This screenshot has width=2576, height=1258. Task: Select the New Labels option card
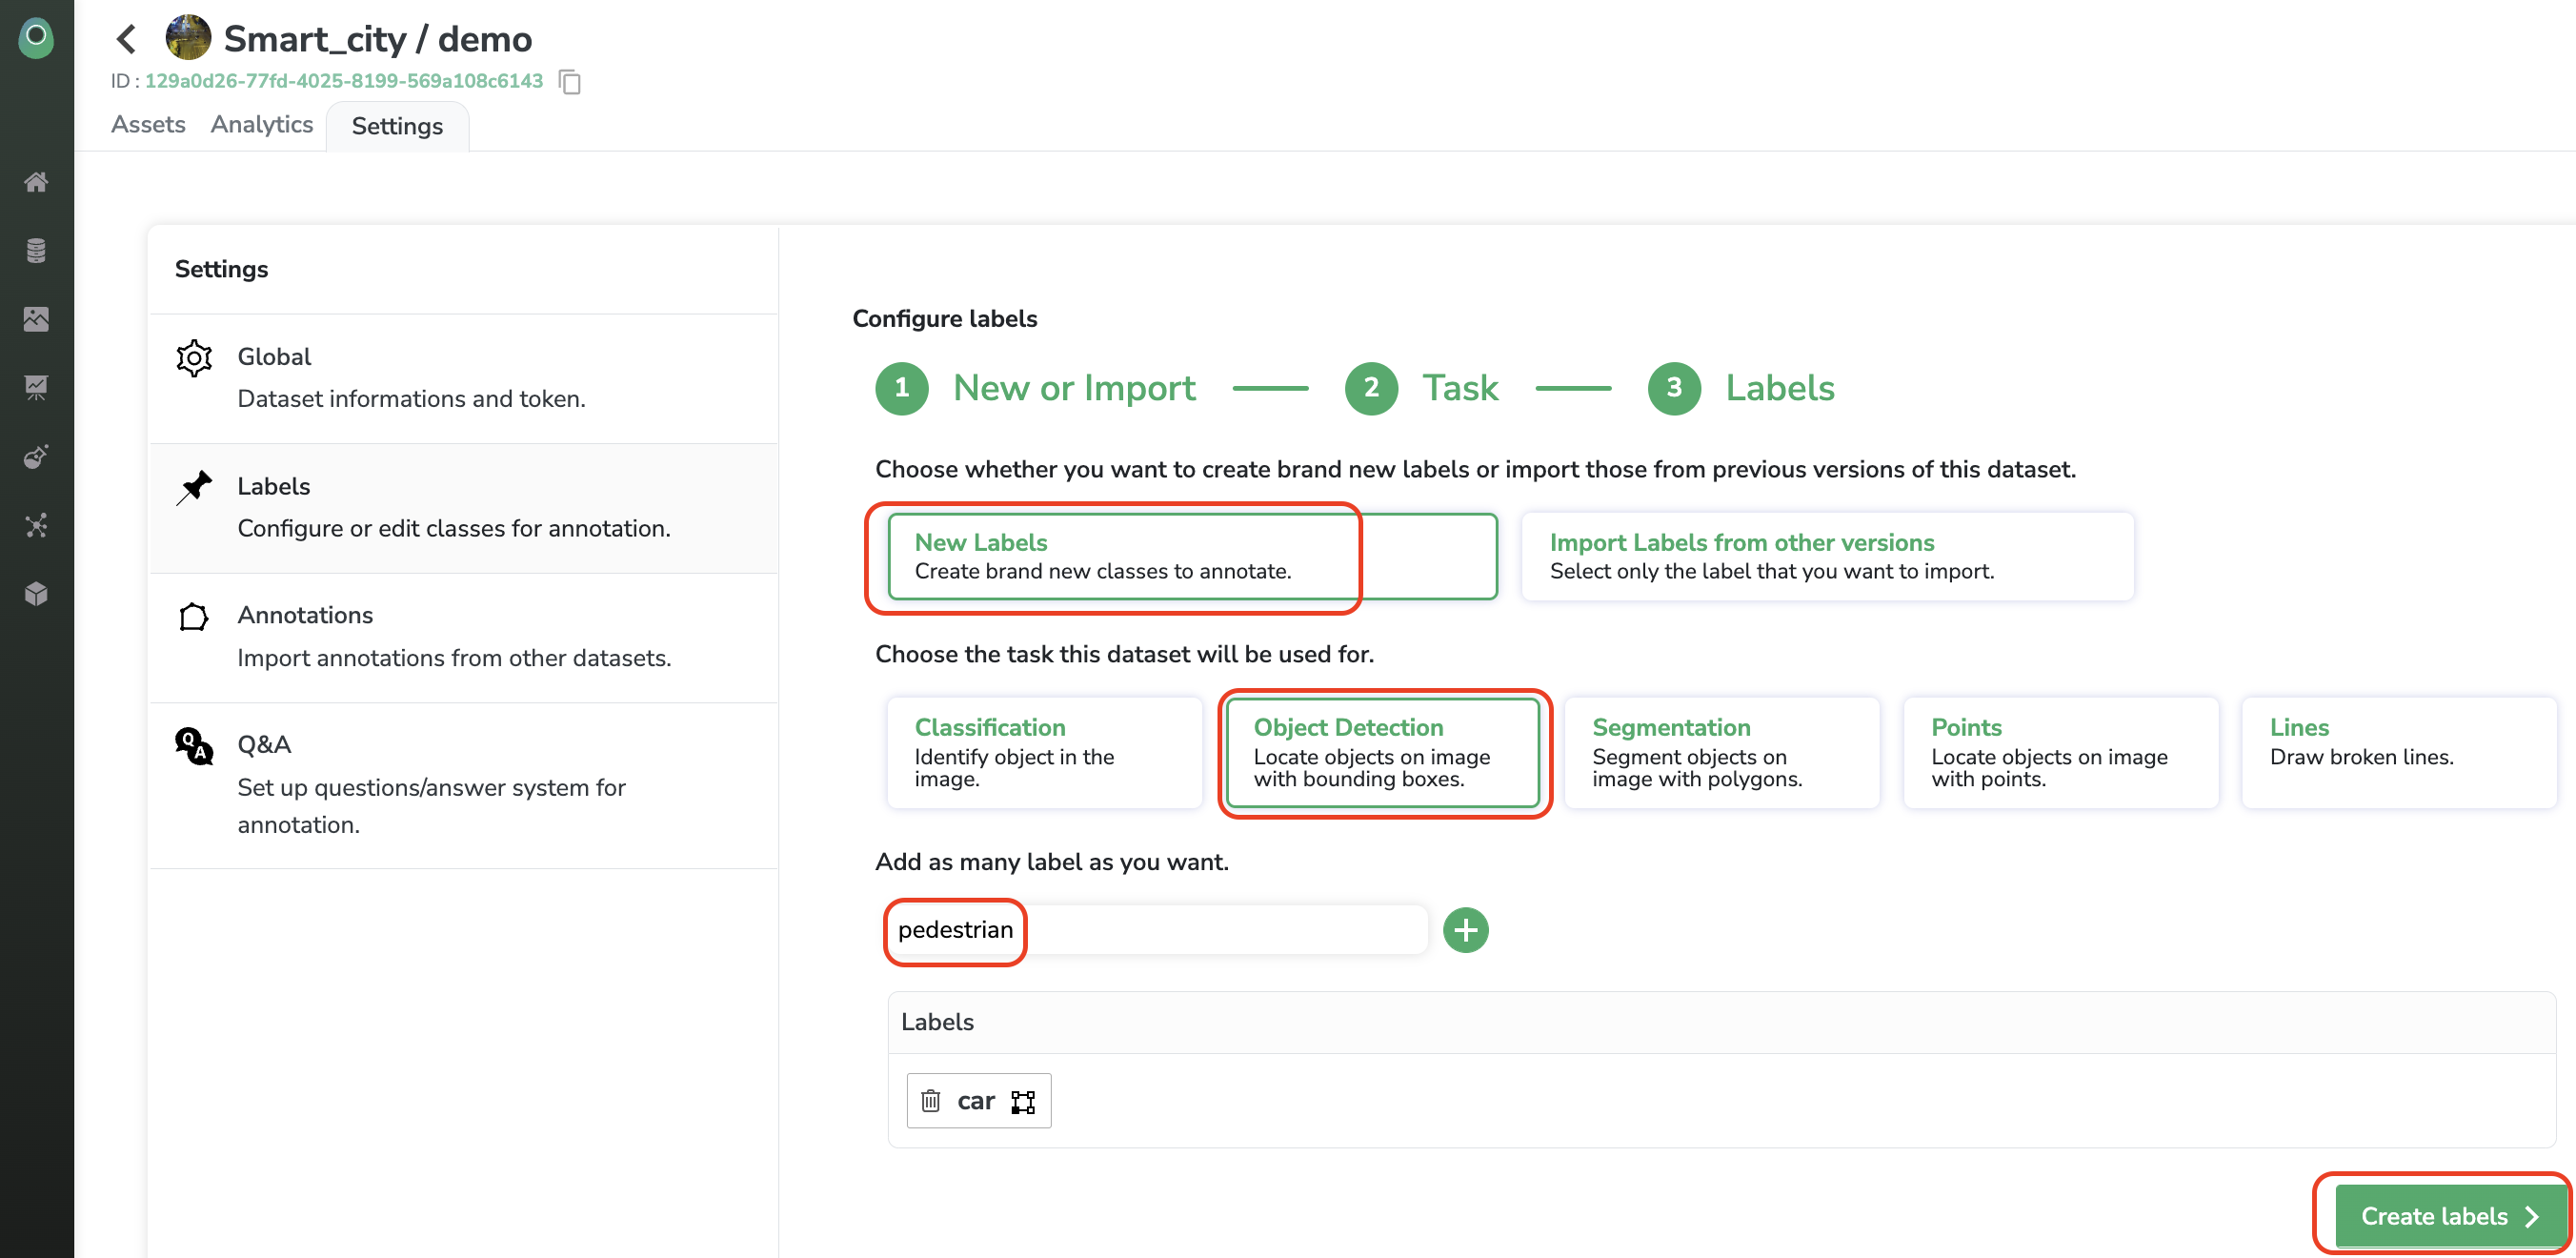pyautogui.click(x=1190, y=556)
